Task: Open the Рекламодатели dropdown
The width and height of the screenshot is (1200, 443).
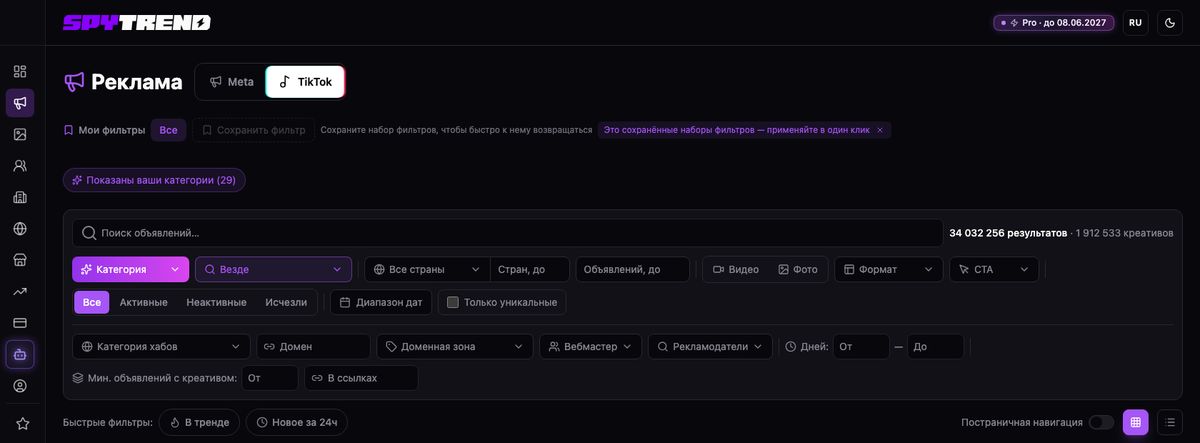Action: [x=710, y=347]
